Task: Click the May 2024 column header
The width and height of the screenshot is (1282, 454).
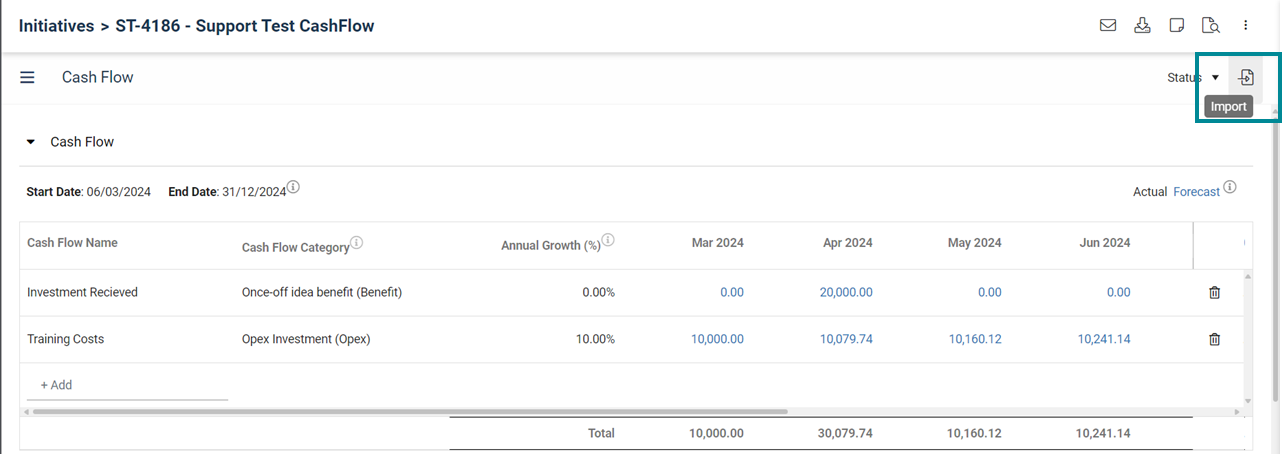Action: click(x=975, y=242)
